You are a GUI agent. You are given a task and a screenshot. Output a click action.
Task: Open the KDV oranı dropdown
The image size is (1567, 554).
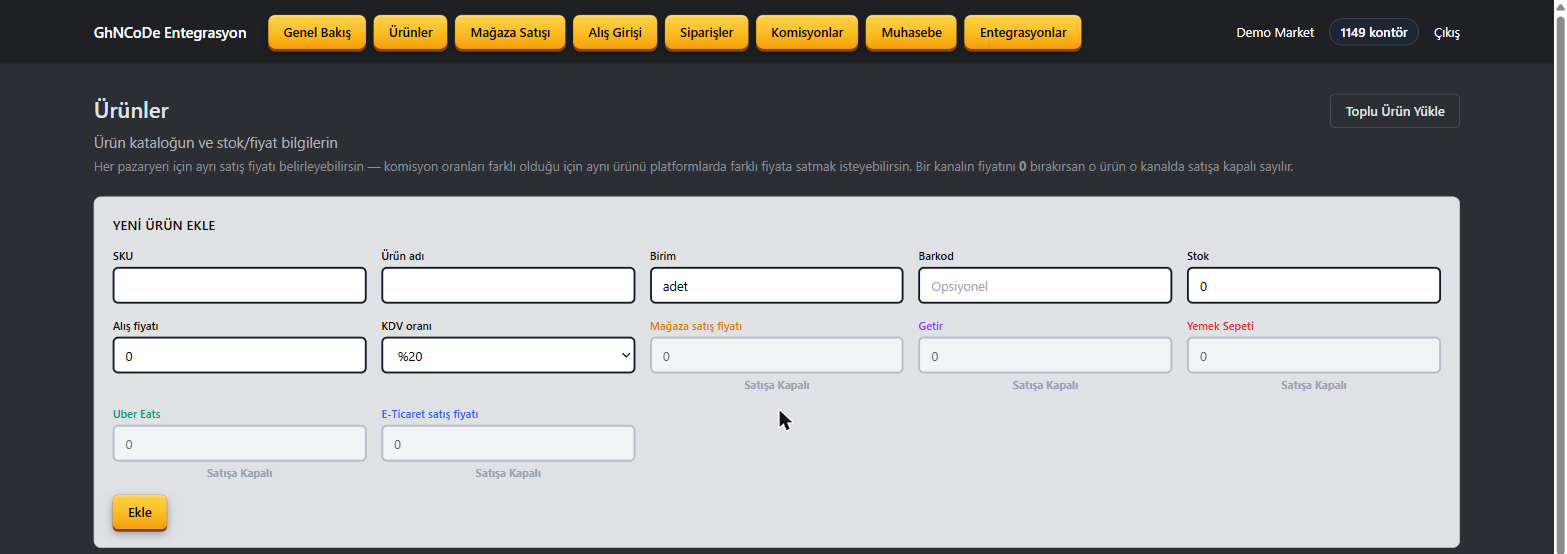508,355
